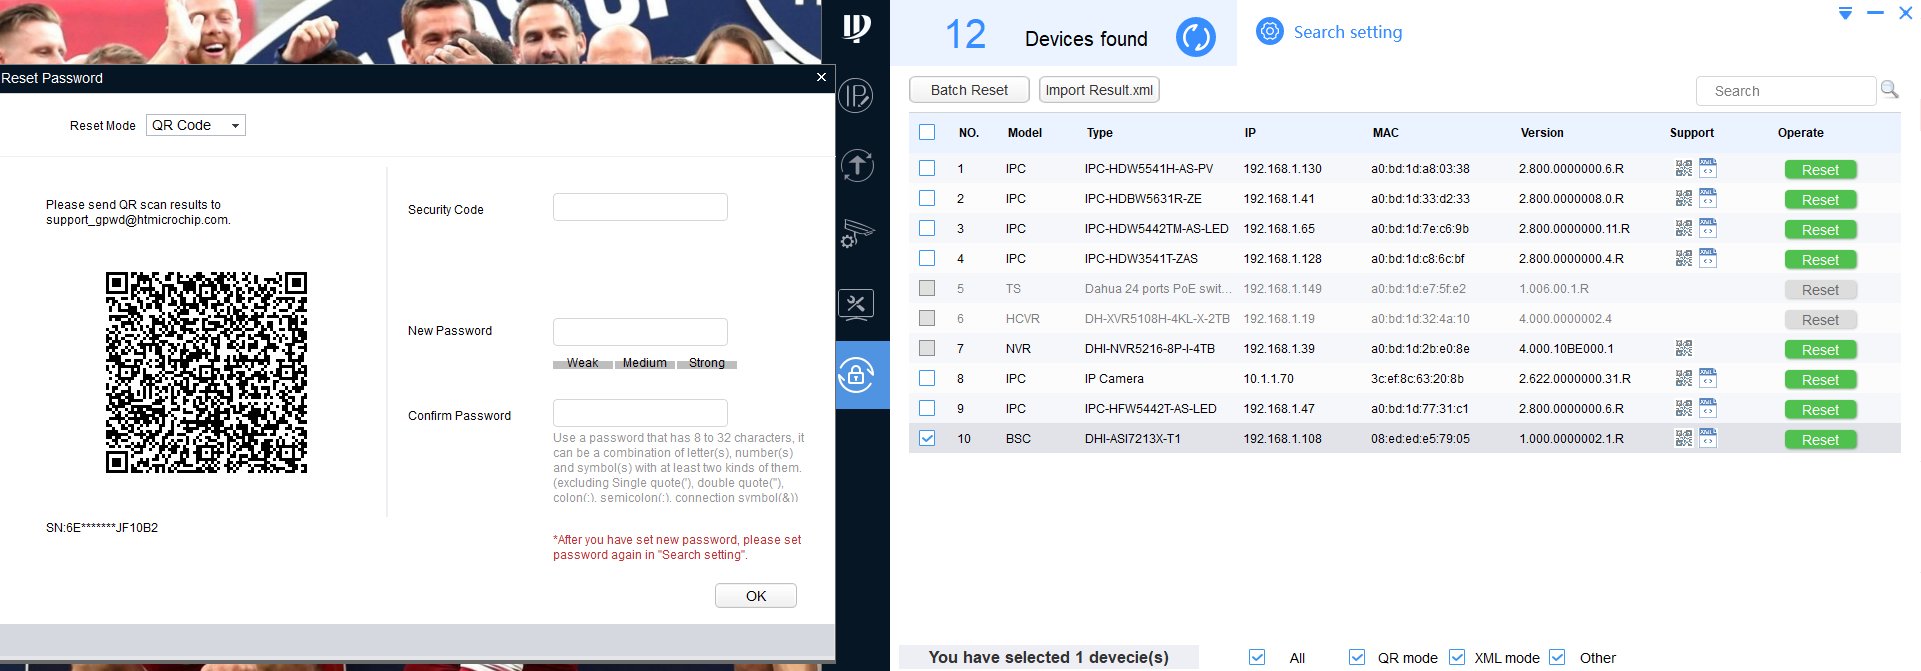
Task: Click the magnifier search icon
Action: [1889, 90]
